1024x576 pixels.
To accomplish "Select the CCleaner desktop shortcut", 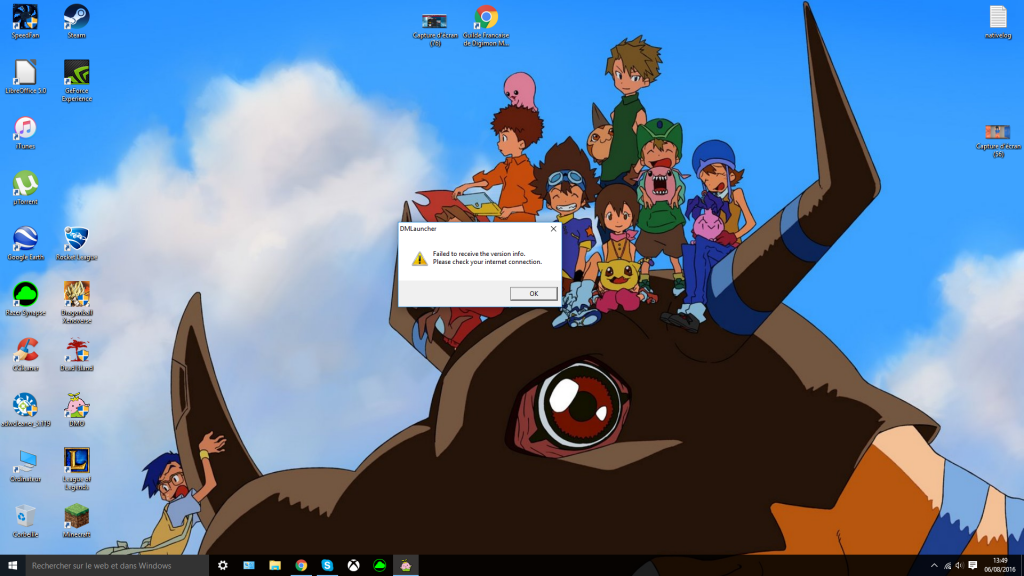I will [25, 355].
